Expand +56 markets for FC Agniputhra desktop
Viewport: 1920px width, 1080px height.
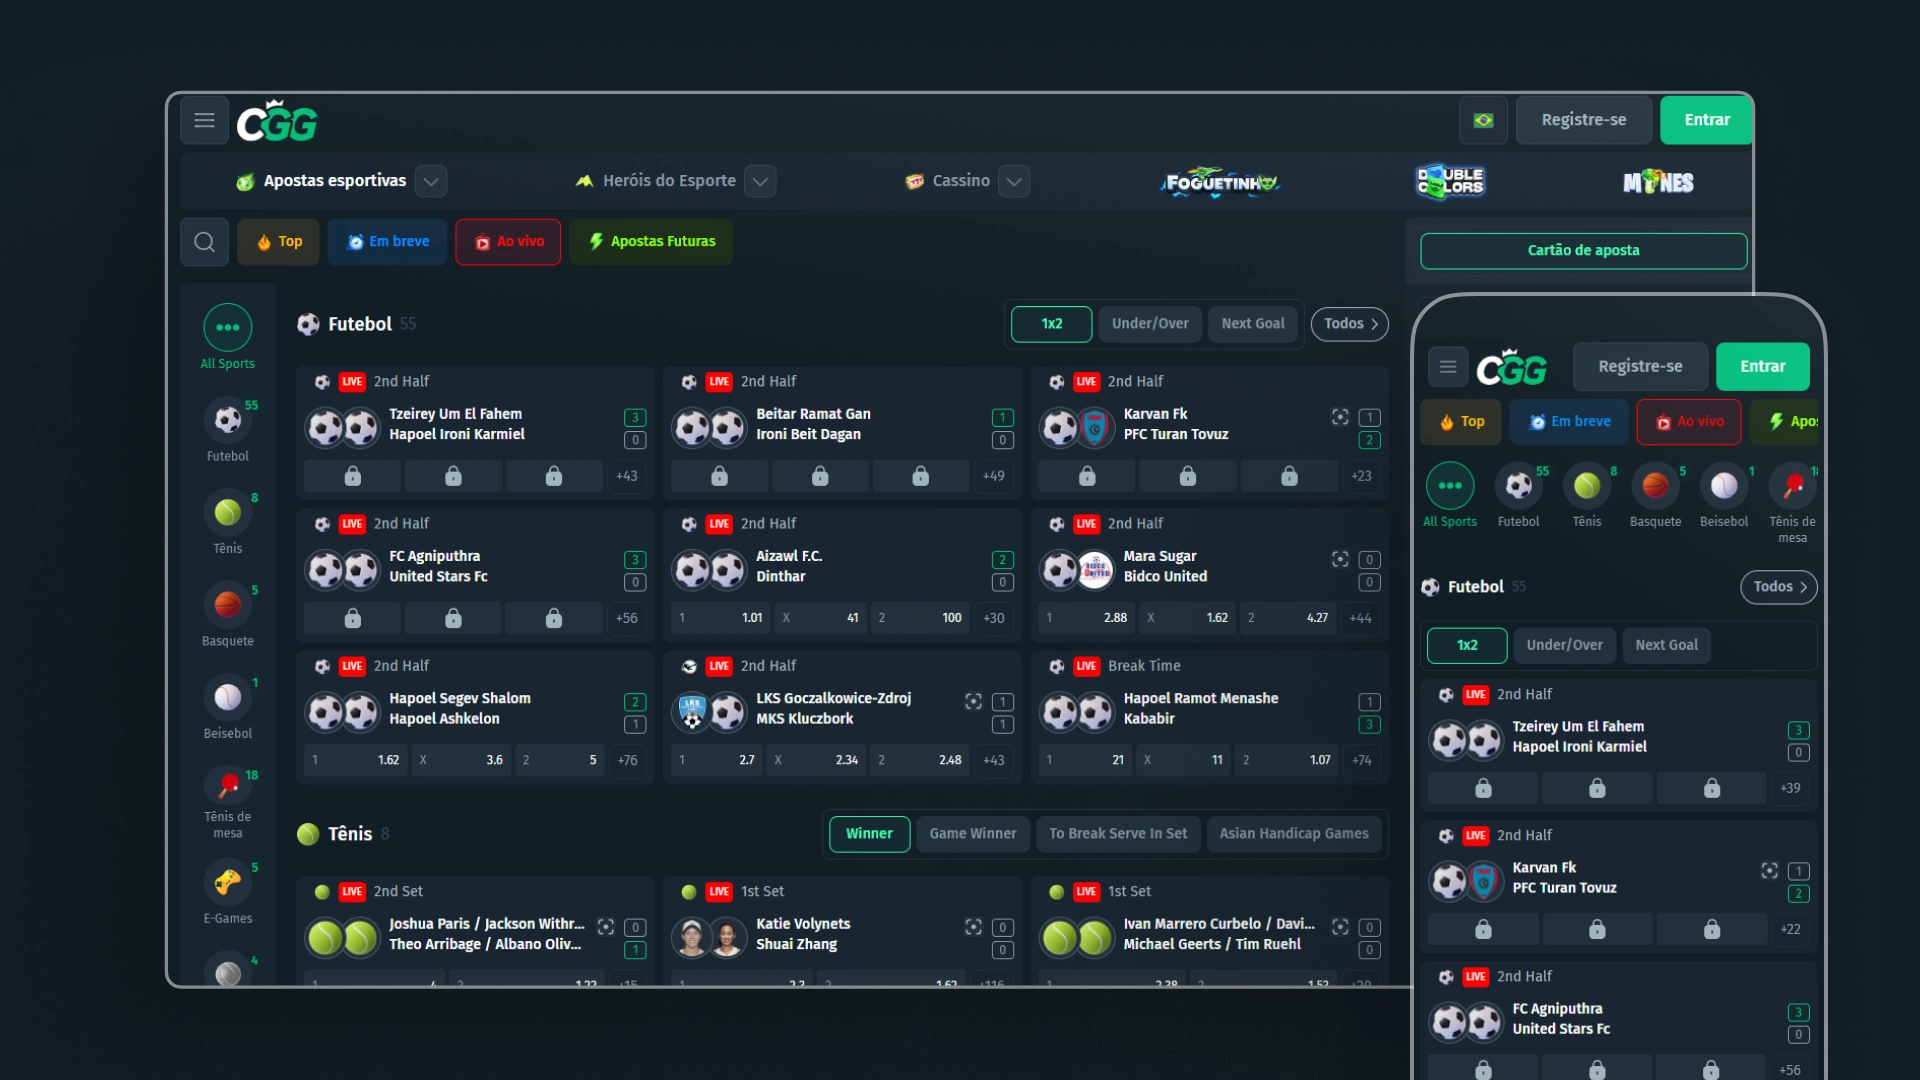627,618
